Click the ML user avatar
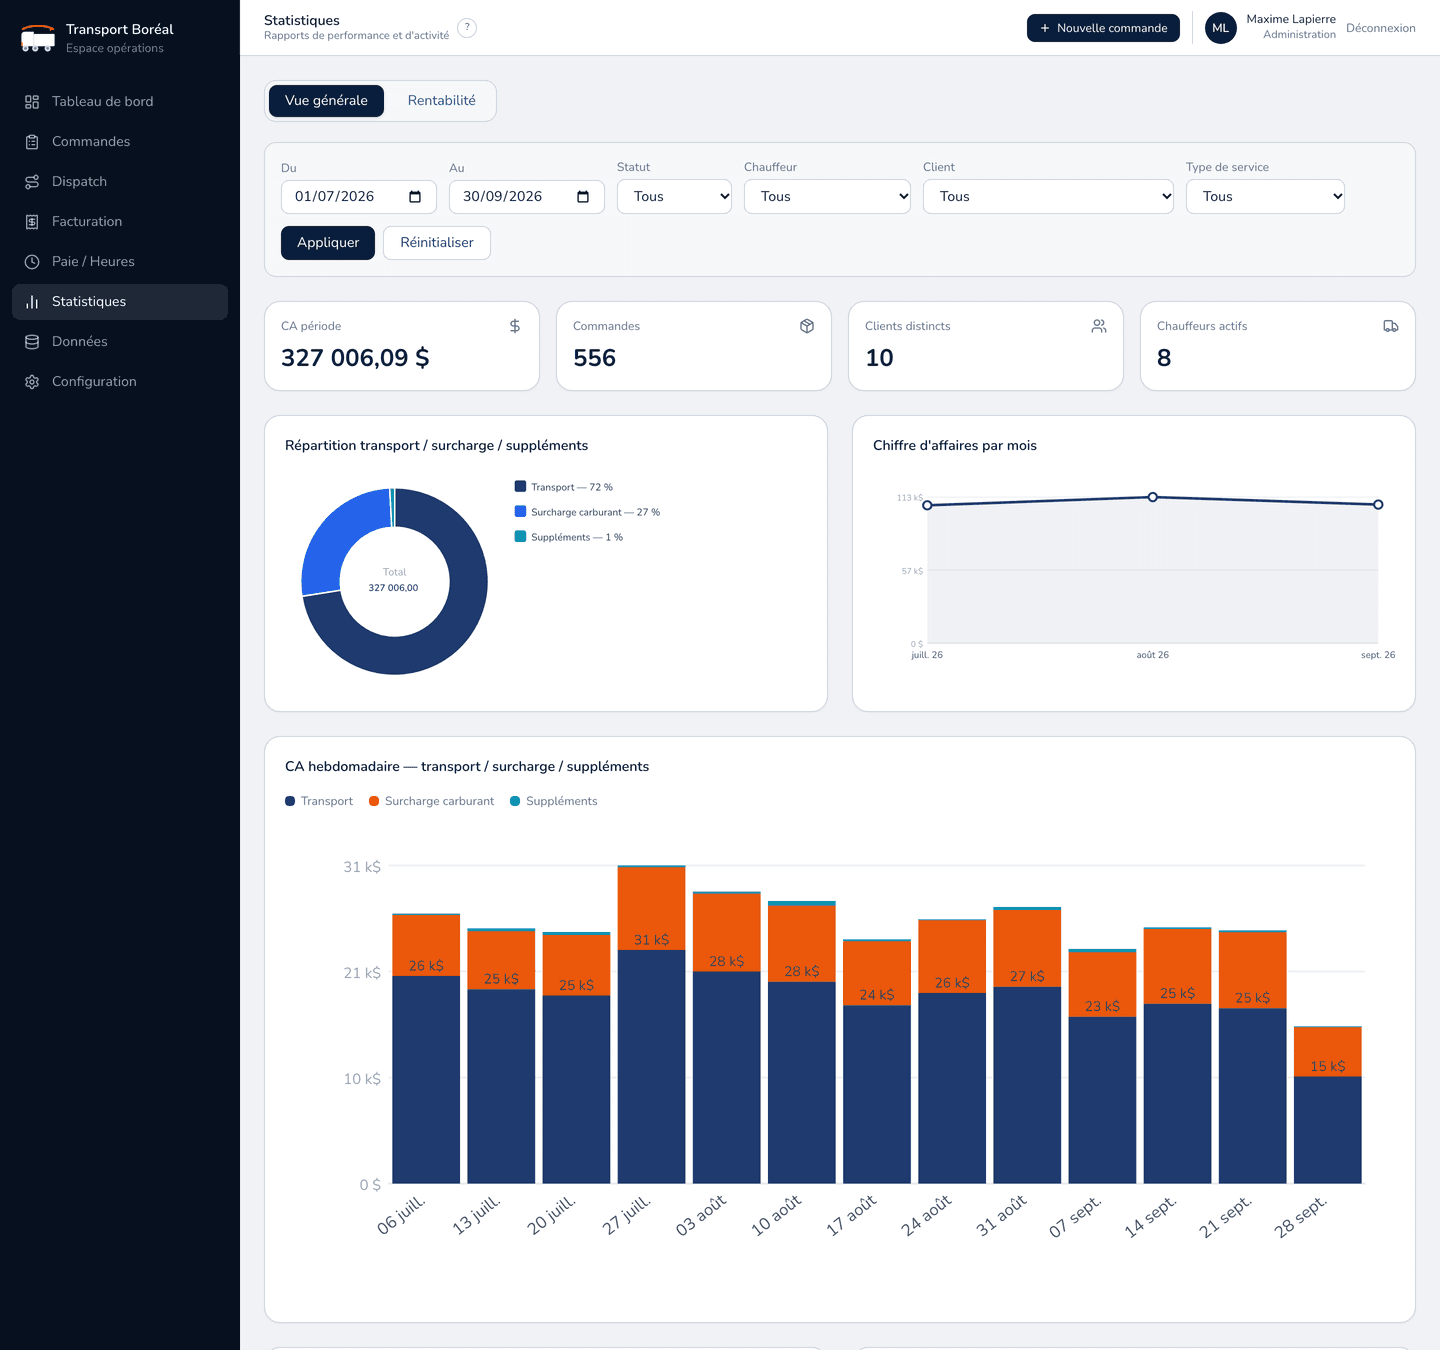 pyautogui.click(x=1221, y=28)
